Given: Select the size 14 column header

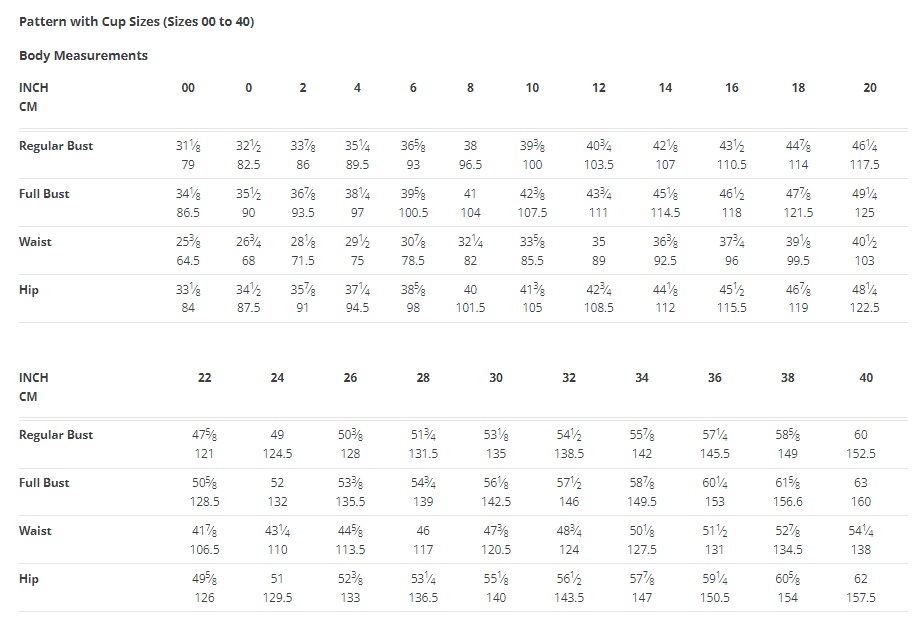Looking at the screenshot, I should (665, 88).
